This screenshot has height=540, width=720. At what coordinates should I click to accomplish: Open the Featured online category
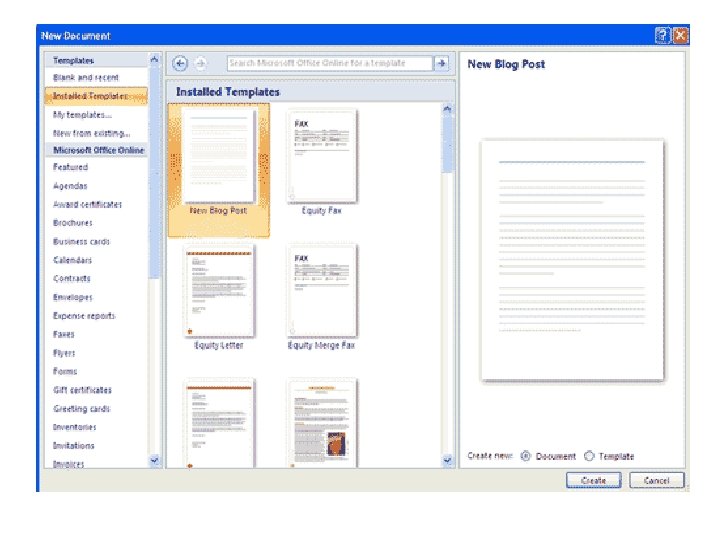[x=70, y=167]
